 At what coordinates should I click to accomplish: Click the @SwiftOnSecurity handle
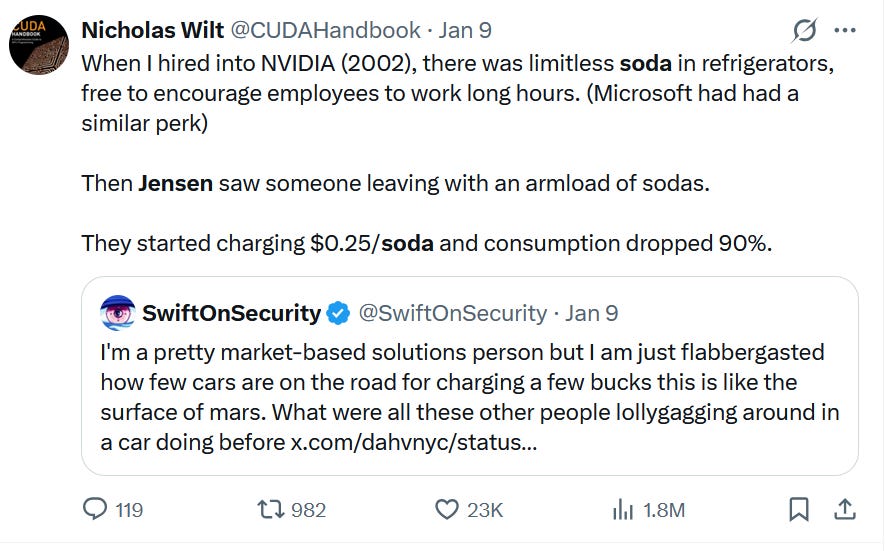pyautogui.click(x=452, y=313)
